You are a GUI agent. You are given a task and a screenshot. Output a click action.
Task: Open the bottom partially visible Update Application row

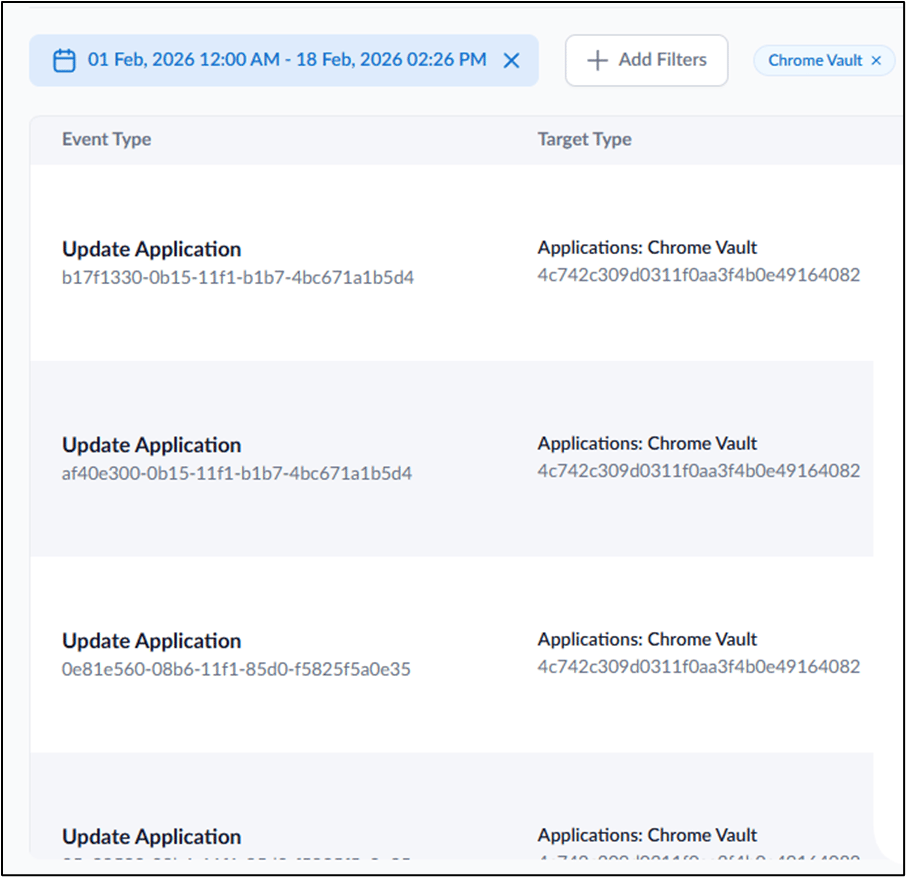(x=151, y=837)
